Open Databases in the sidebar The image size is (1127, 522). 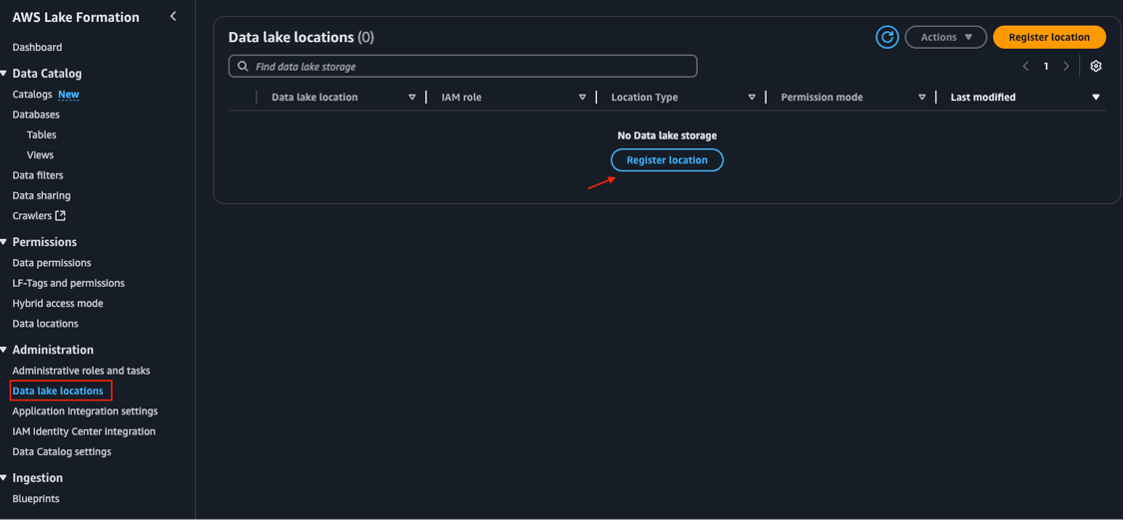36,114
